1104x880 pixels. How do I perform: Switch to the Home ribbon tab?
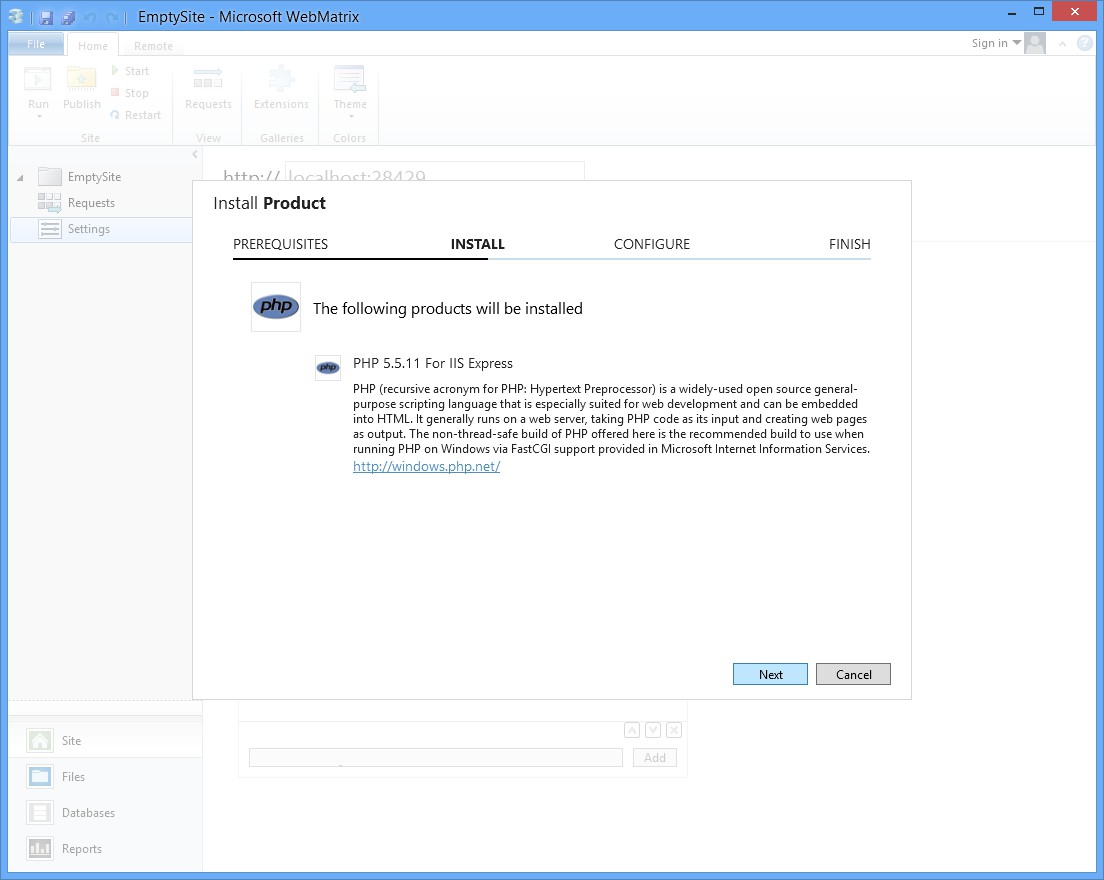(x=92, y=46)
